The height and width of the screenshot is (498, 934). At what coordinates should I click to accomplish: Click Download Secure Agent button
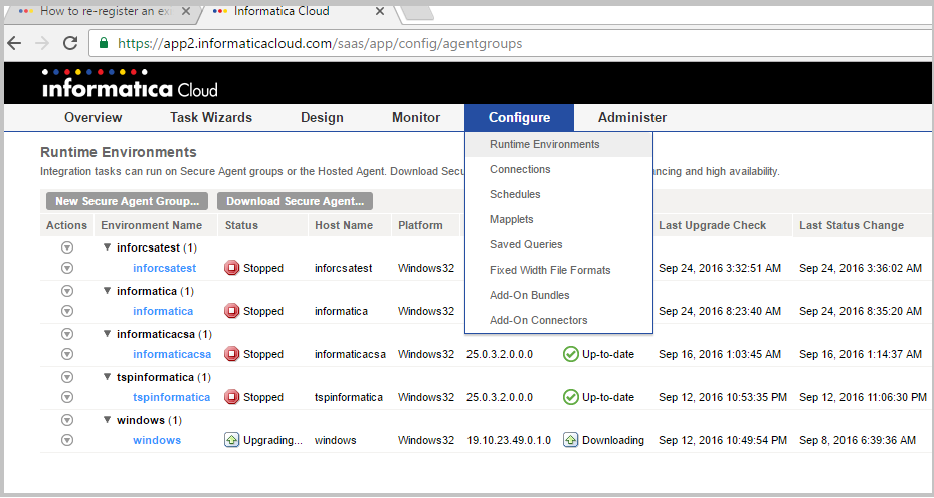295,201
